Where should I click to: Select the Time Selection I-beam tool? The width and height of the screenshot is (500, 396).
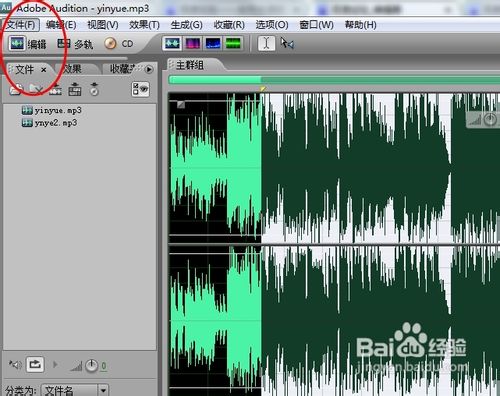[266, 43]
